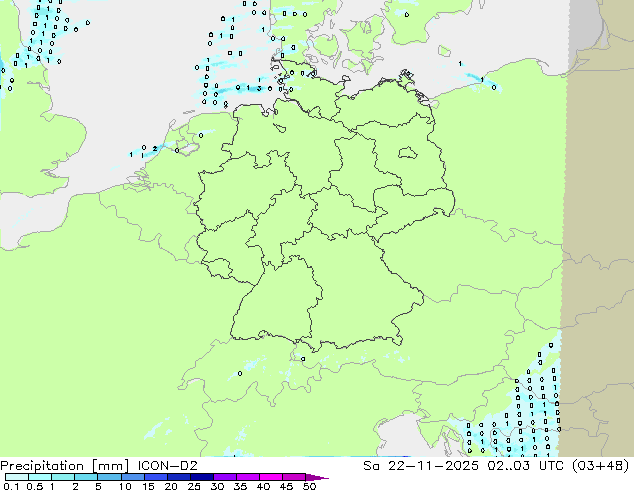
Task: Click the '0.1' legend scale label
Action: coord(11,486)
